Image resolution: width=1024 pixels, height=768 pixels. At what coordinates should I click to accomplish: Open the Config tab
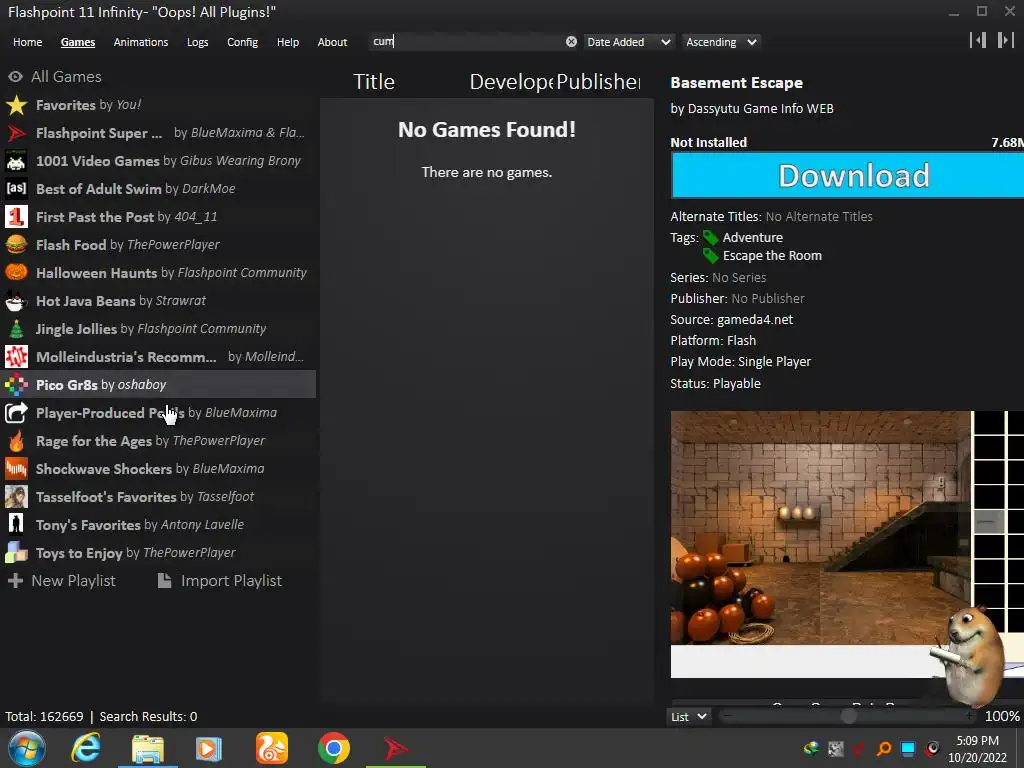pyautogui.click(x=242, y=42)
